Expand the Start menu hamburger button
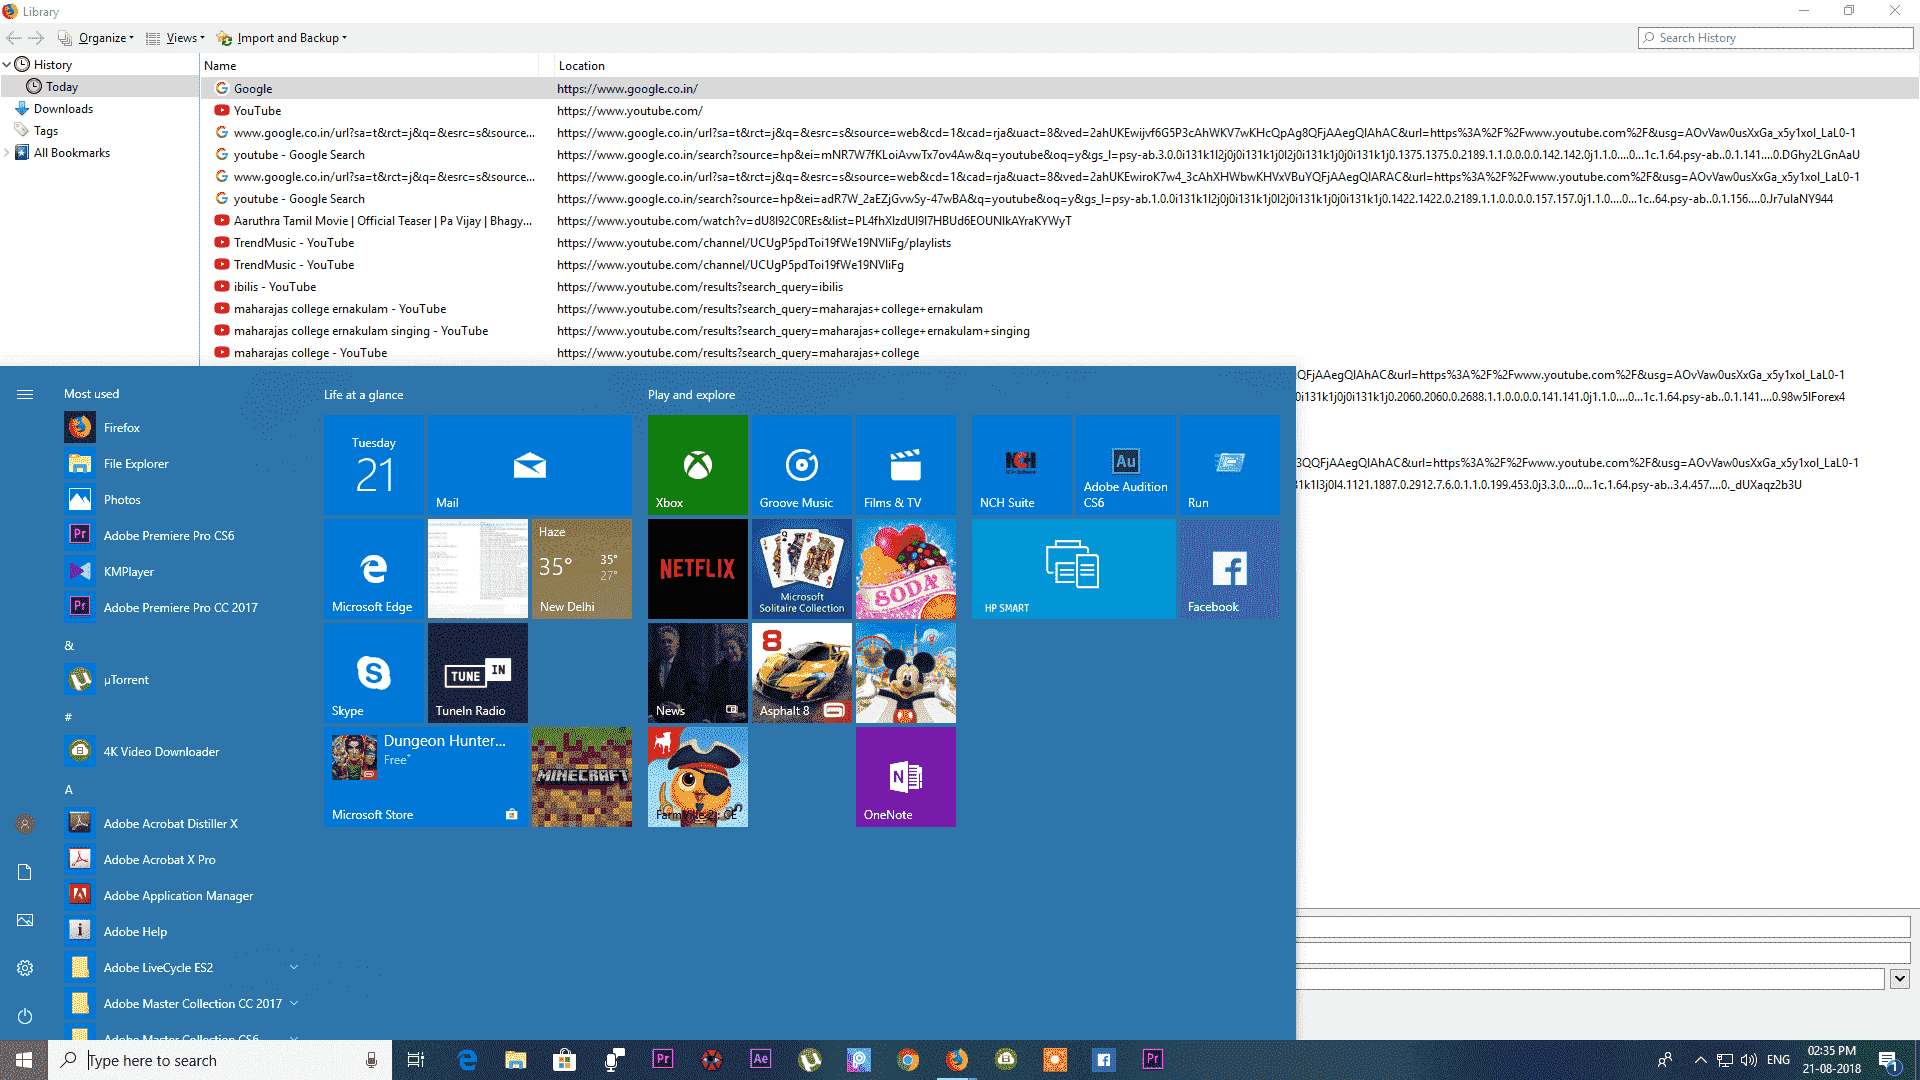The image size is (1920, 1080). pos(25,394)
